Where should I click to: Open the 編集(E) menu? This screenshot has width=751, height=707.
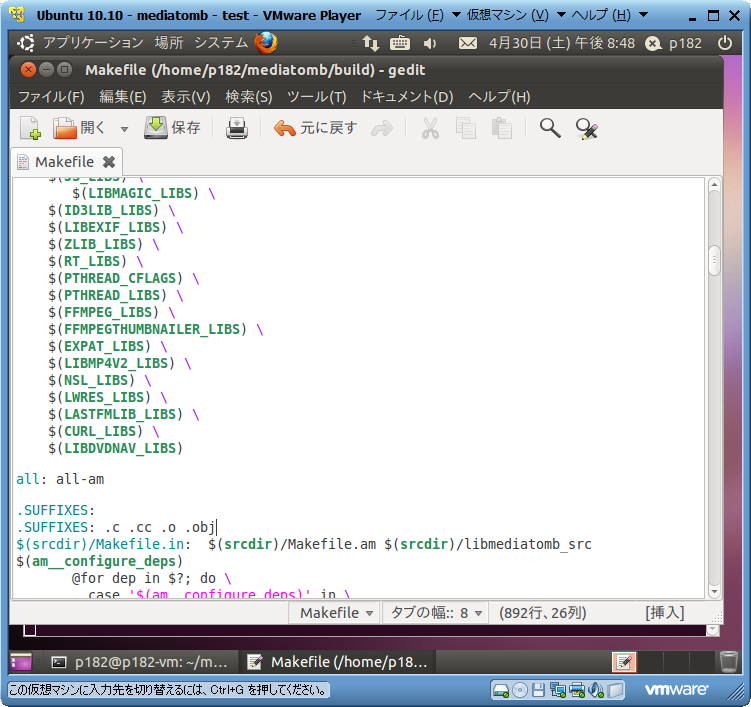(123, 97)
